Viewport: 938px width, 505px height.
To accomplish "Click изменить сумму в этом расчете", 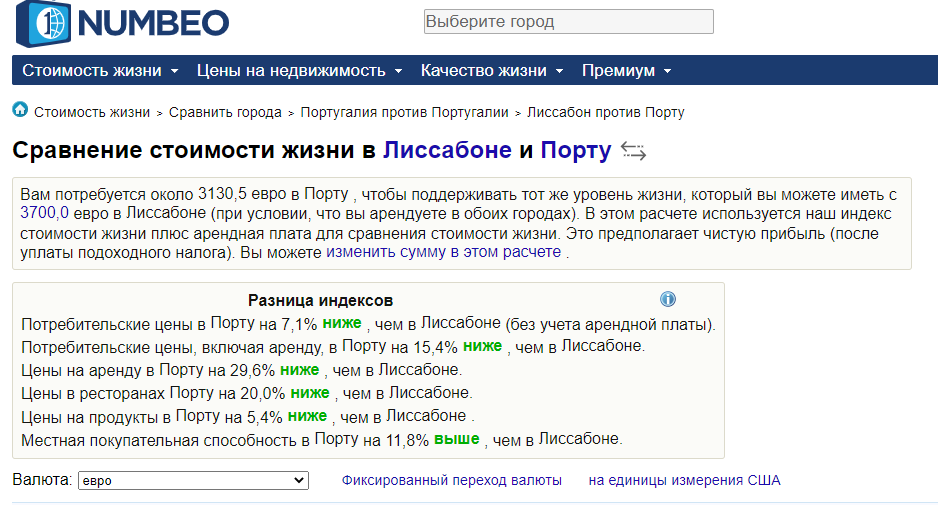I will point(443,252).
